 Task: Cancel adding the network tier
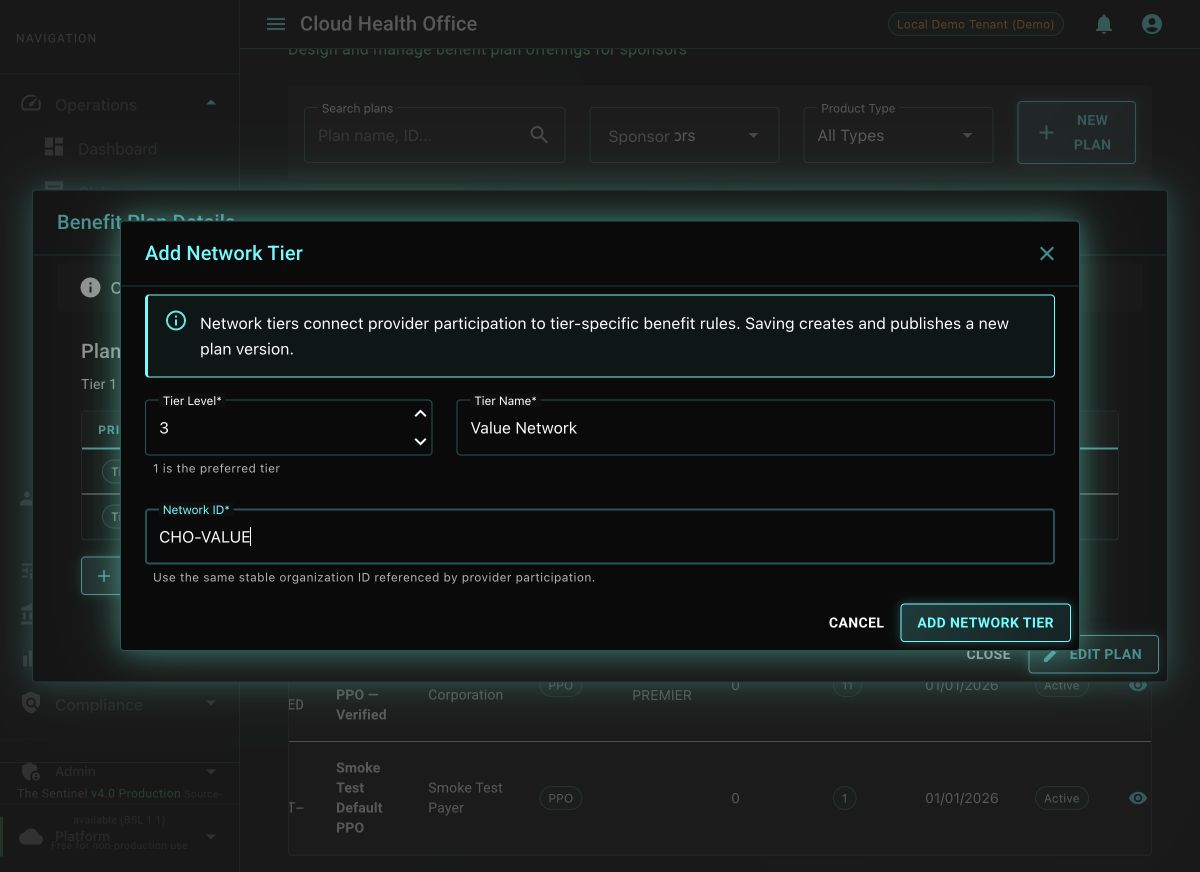click(856, 622)
